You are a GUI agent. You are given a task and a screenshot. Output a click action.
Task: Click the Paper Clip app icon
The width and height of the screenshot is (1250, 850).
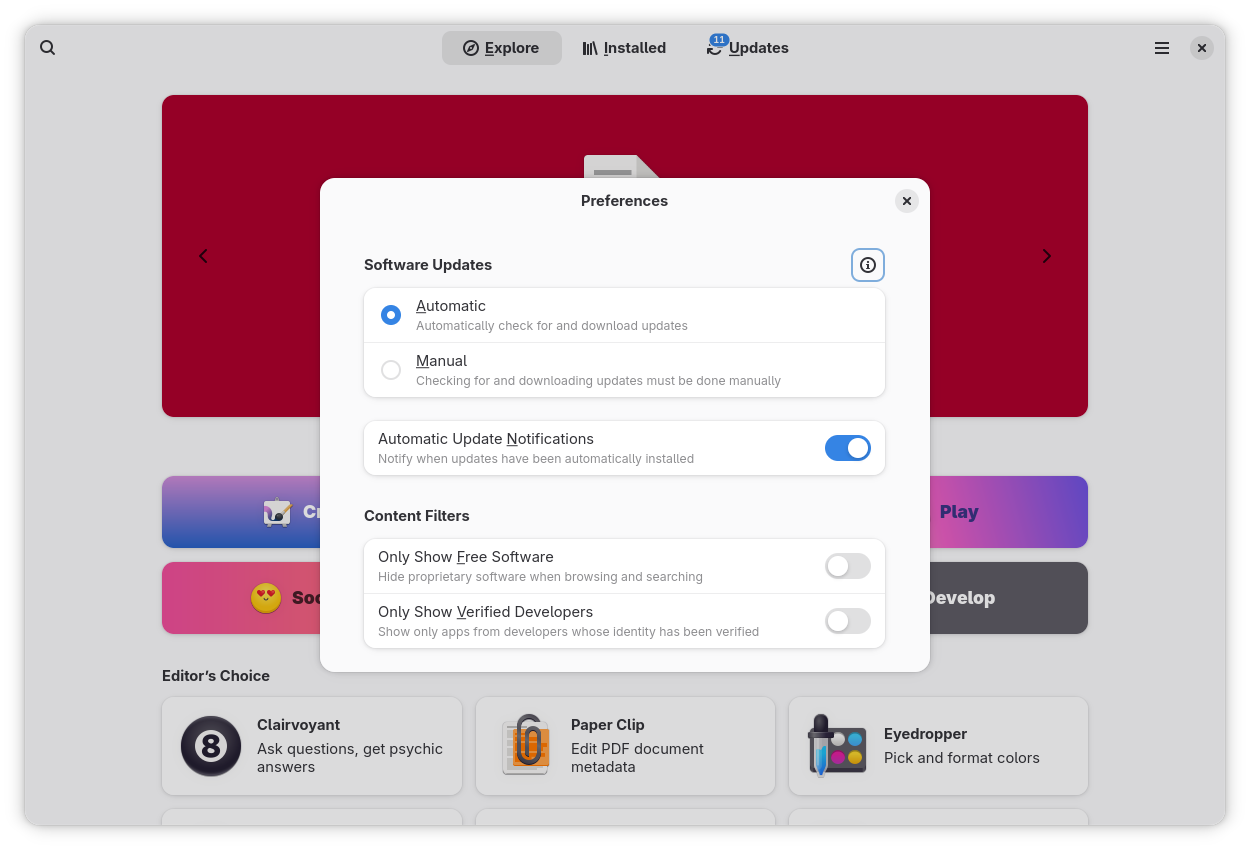[526, 746]
